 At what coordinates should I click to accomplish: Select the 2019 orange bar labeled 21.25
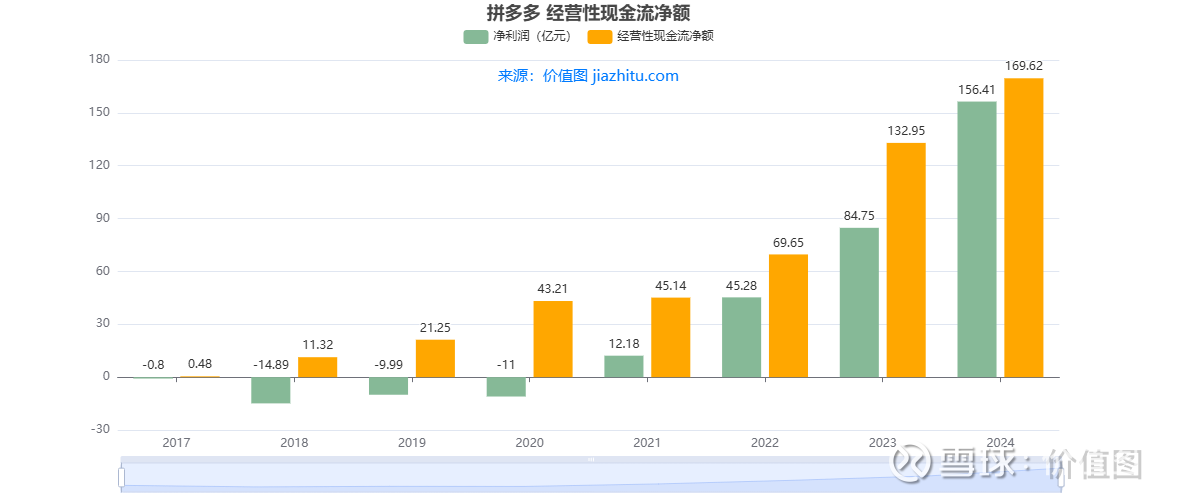[435, 358]
